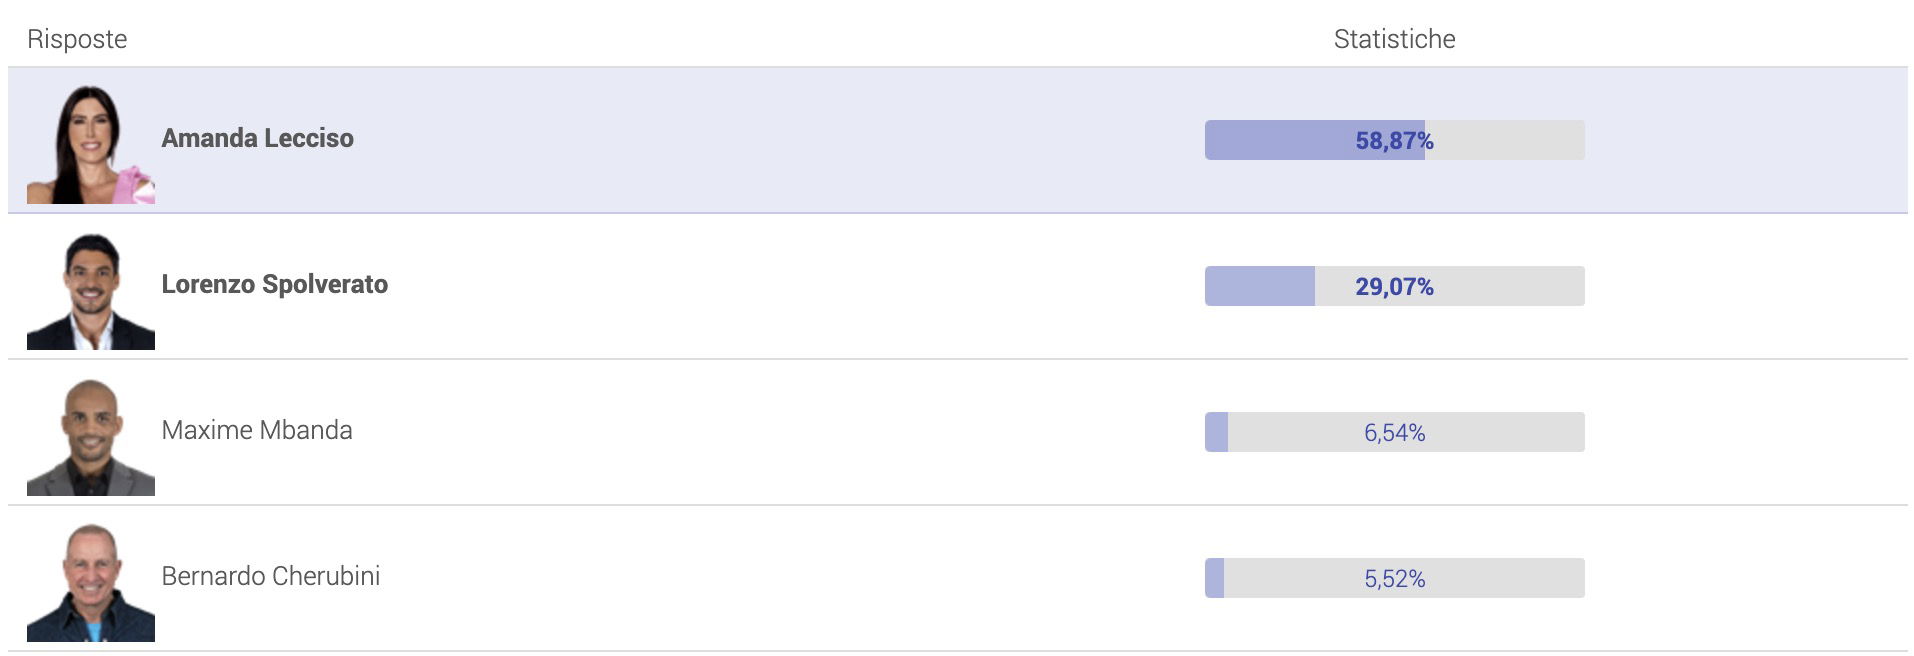Click Bernardo Cherubini's portrait photo
Screen dimensions: 1914x656
[x=91, y=583]
